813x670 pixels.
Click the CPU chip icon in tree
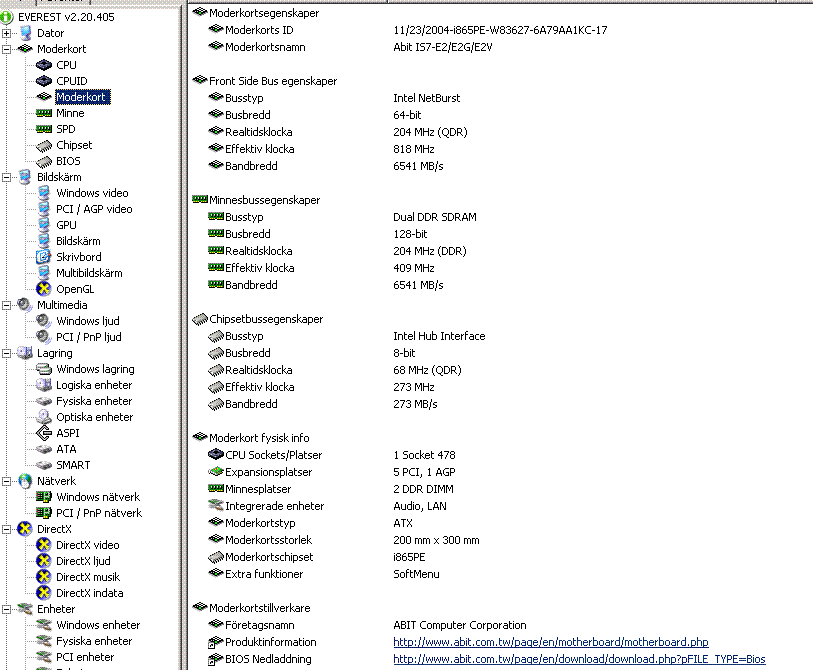(44, 65)
